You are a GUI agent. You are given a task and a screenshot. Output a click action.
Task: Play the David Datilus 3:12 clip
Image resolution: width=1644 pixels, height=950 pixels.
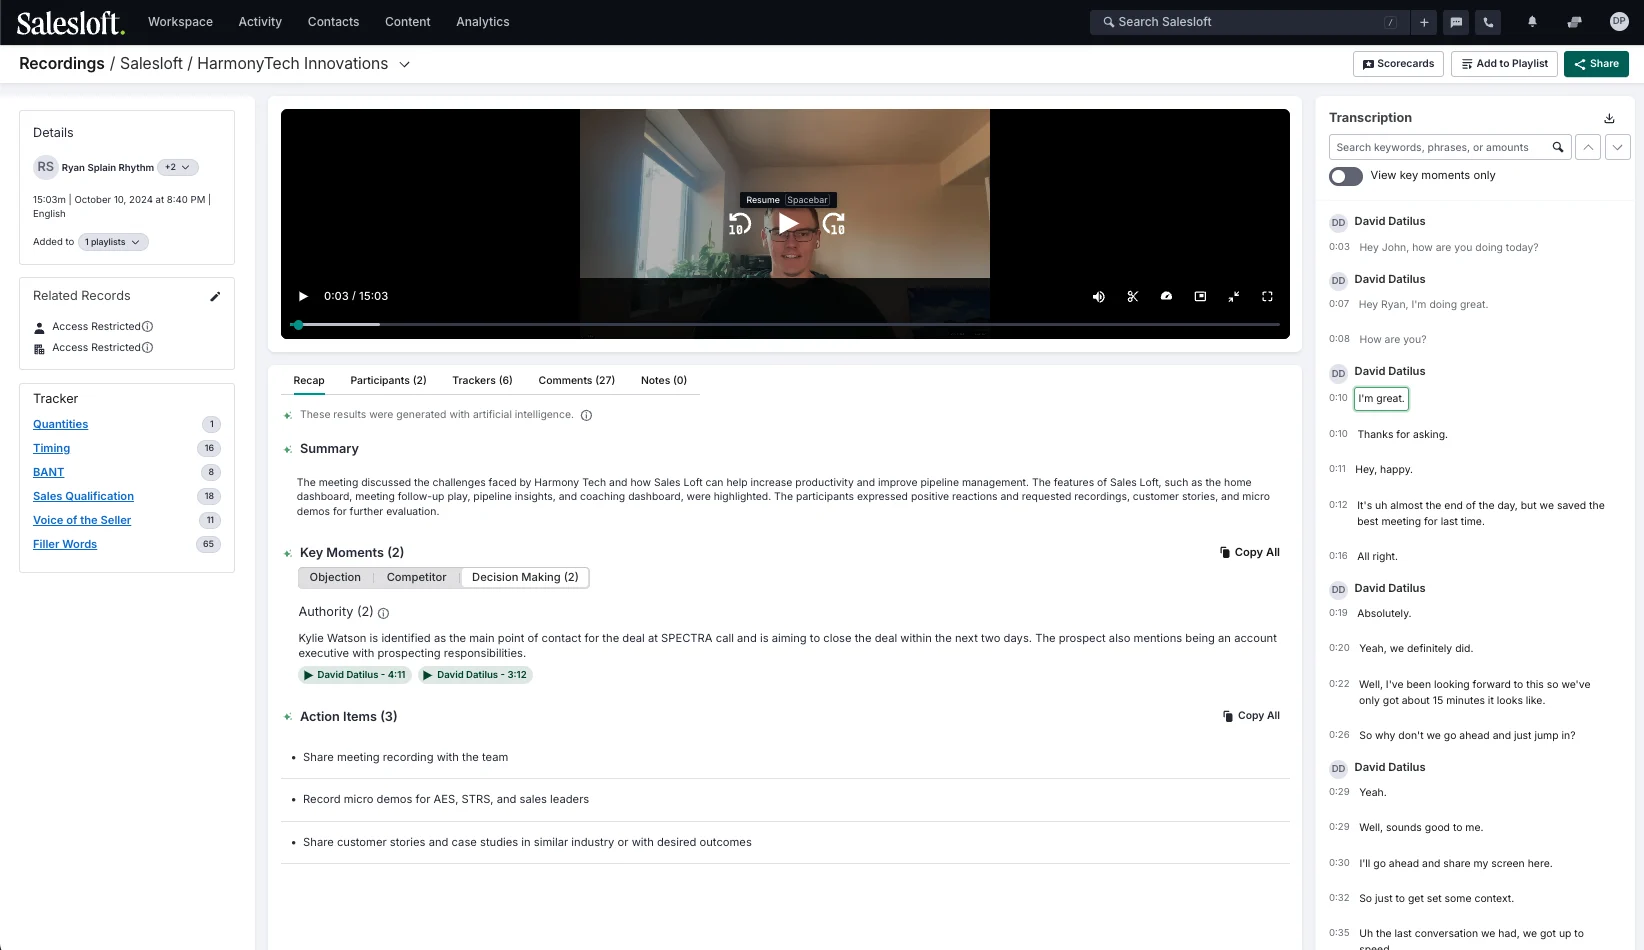coord(475,675)
